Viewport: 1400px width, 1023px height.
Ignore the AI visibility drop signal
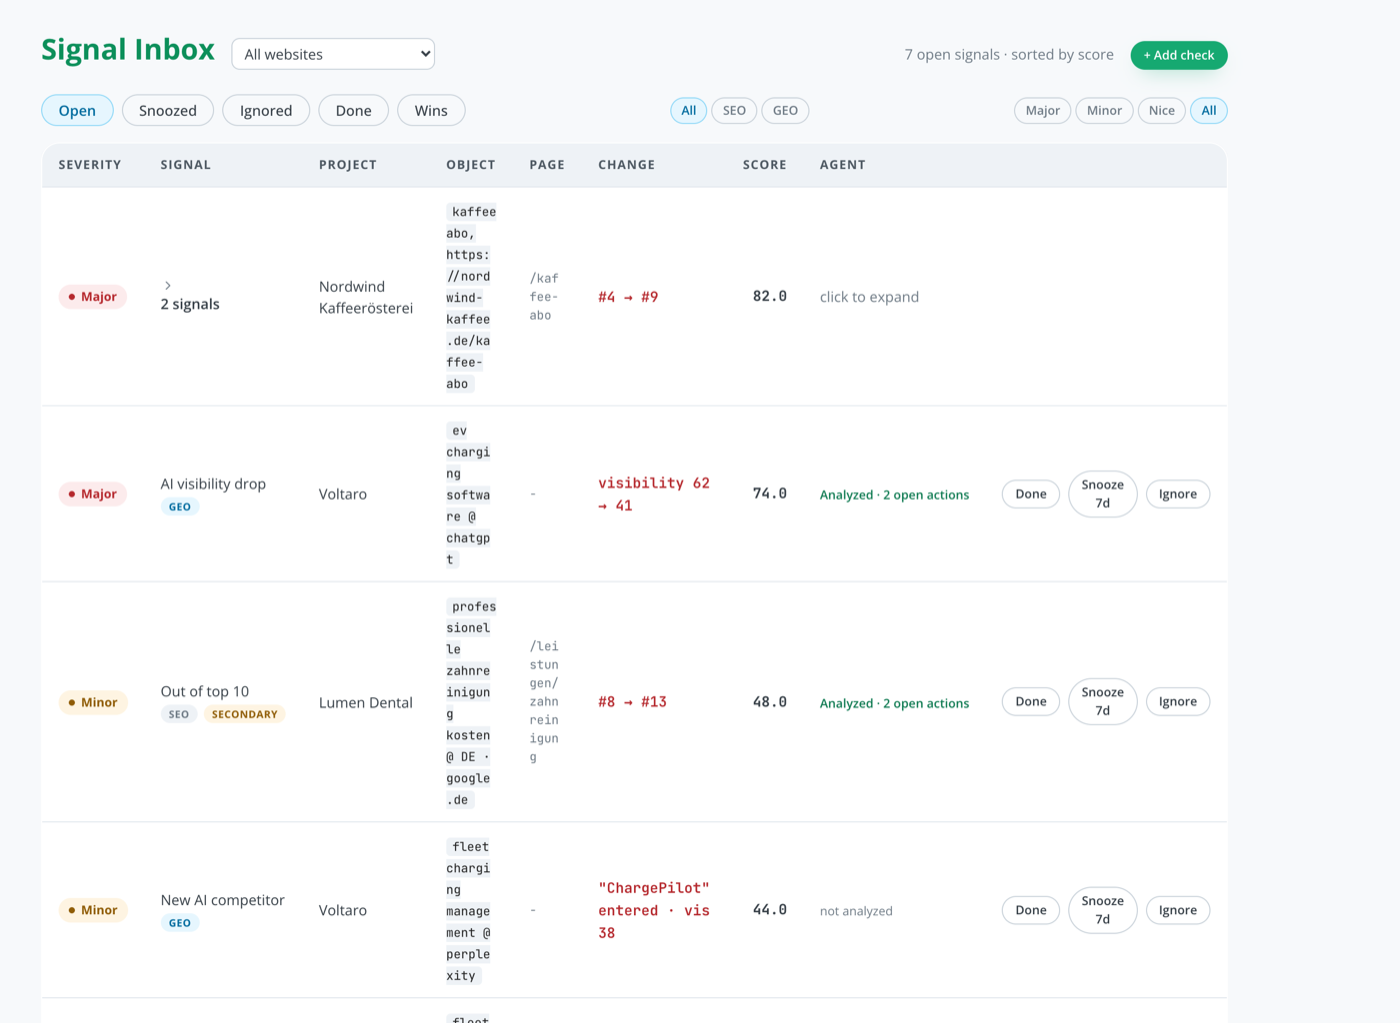point(1178,494)
